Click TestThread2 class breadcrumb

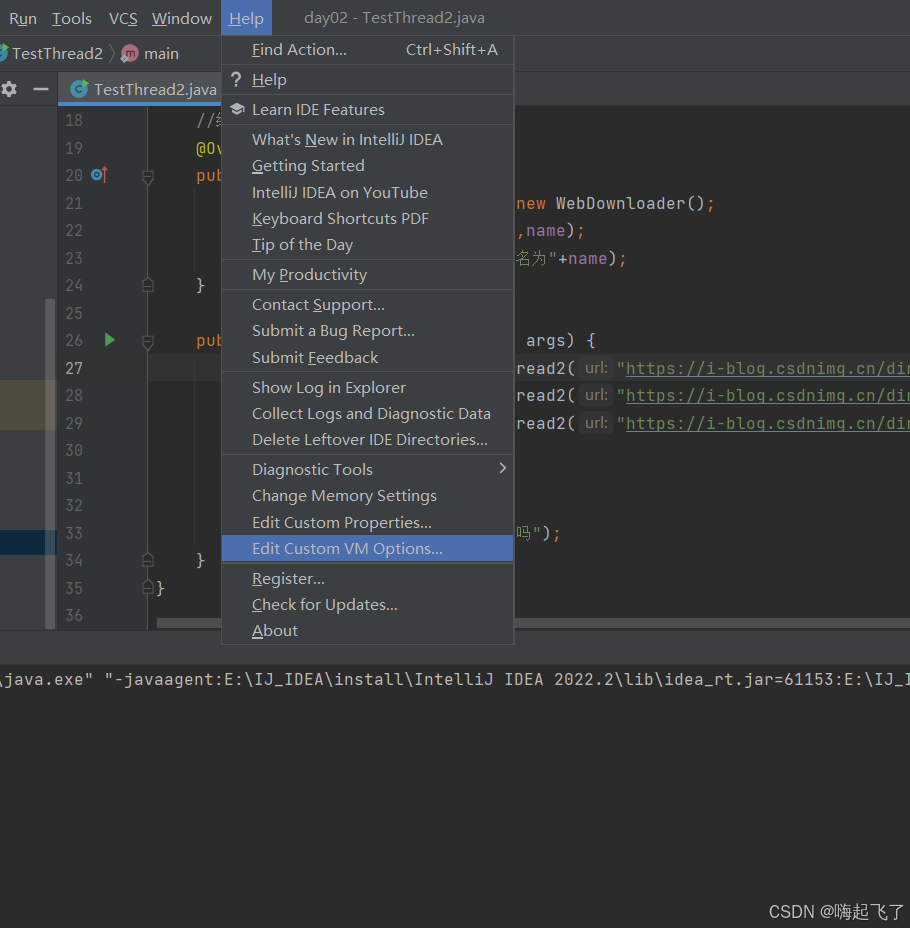pos(57,53)
